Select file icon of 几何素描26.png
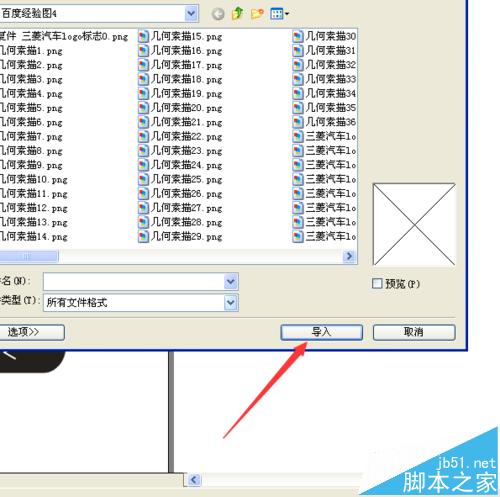 (x=143, y=194)
